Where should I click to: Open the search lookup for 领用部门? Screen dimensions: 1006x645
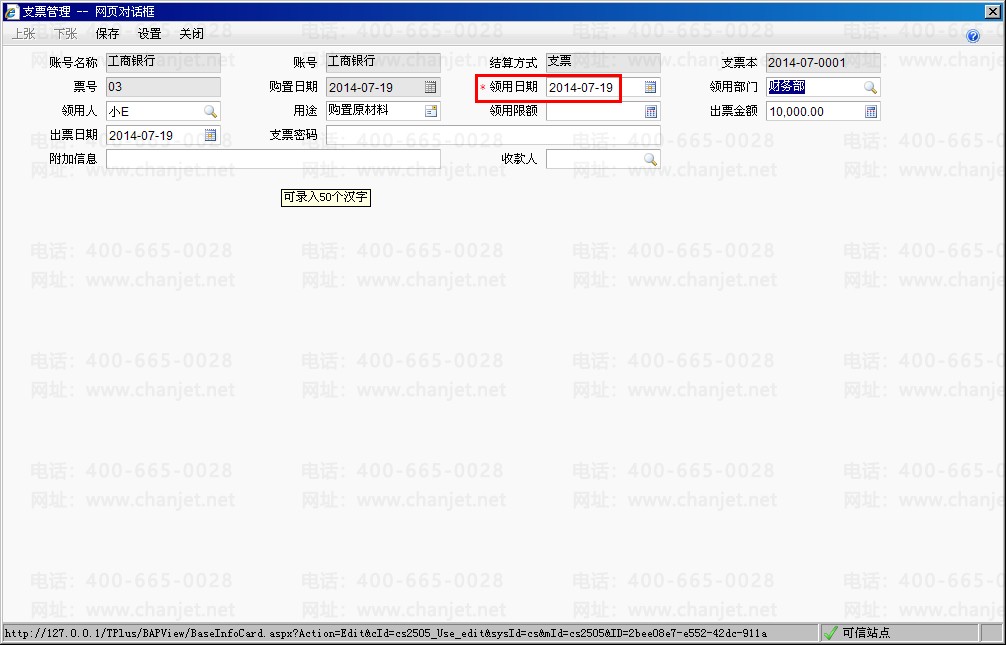point(870,87)
